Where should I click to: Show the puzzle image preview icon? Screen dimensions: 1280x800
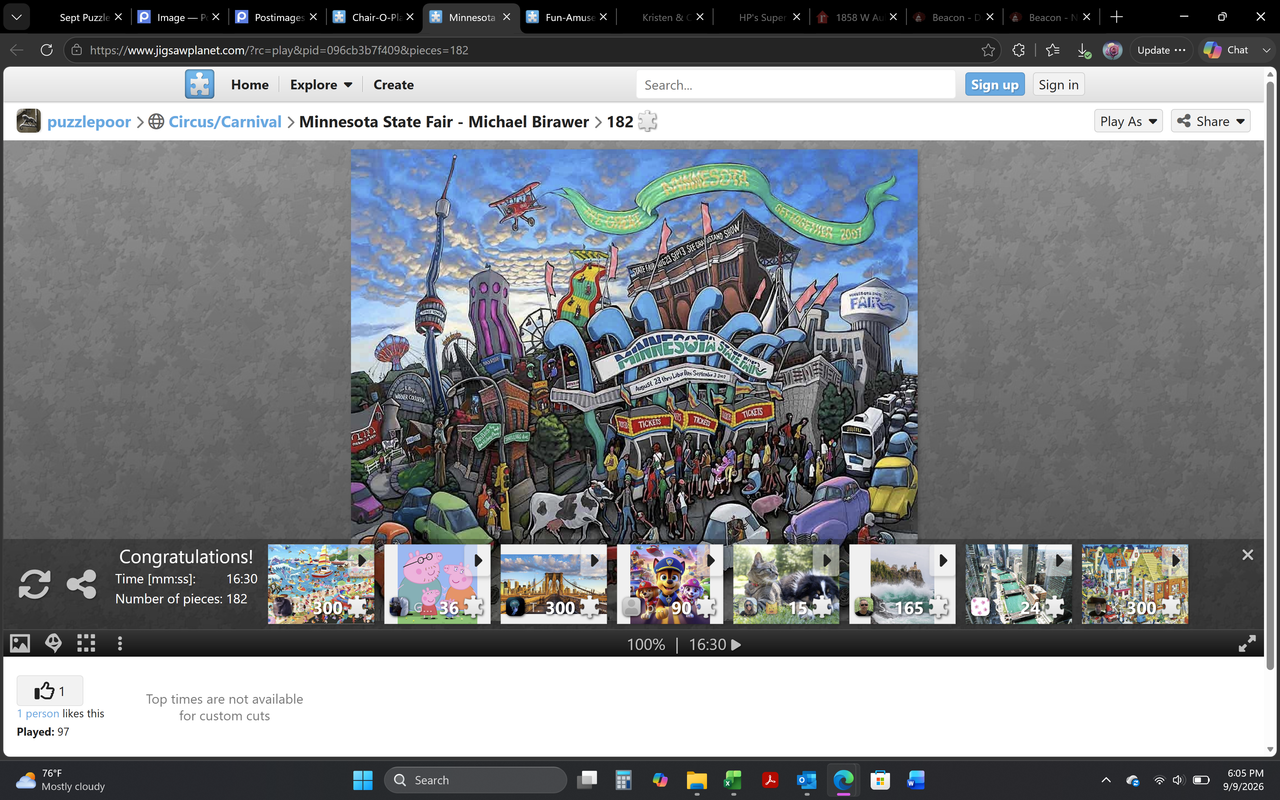[20, 644]
